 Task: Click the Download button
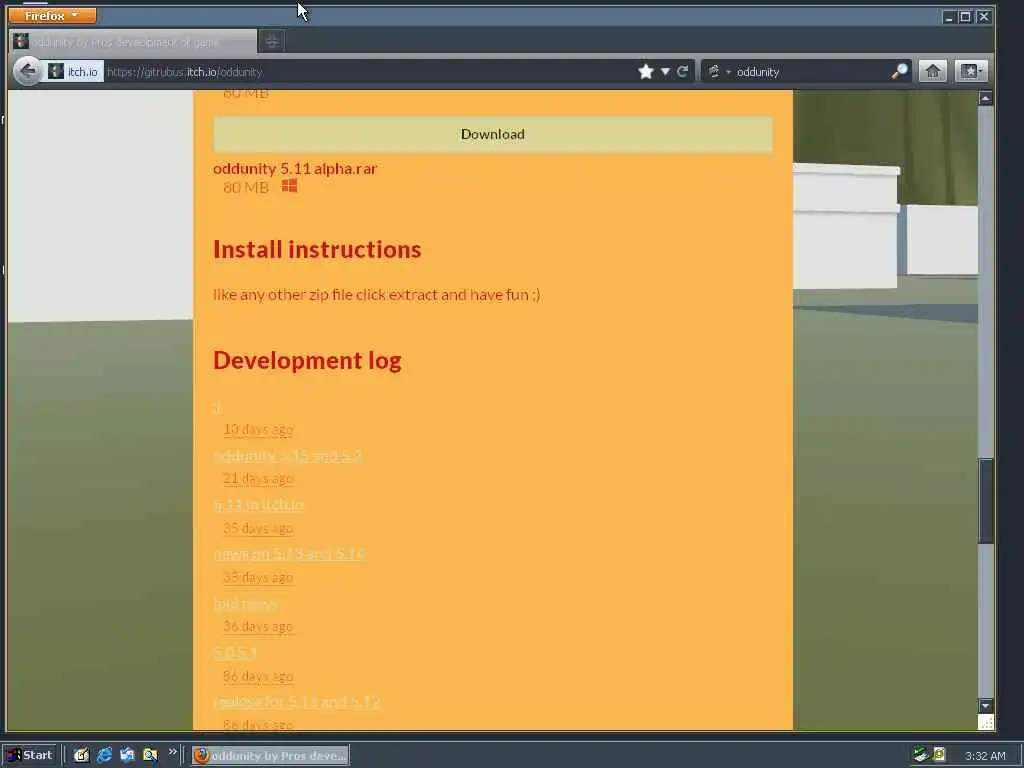(492, 135)
